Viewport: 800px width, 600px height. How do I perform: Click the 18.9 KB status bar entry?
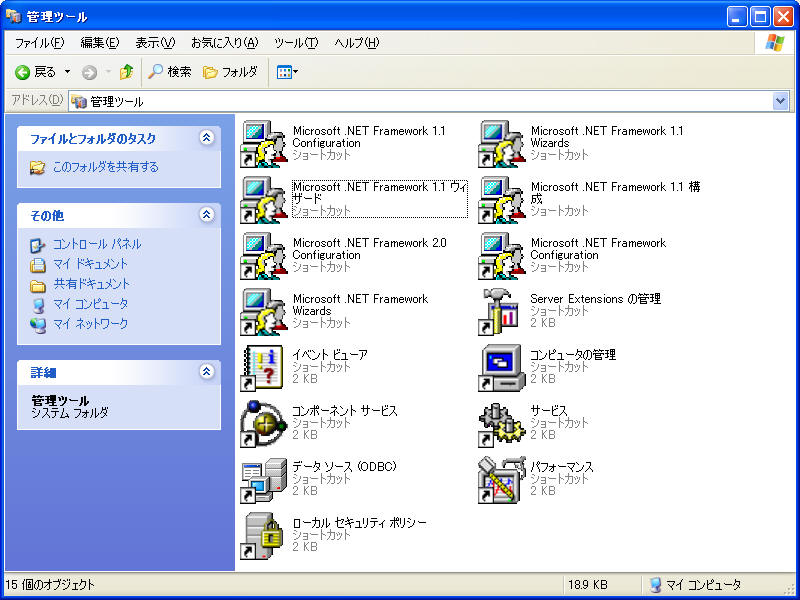[x=588, y=585]
